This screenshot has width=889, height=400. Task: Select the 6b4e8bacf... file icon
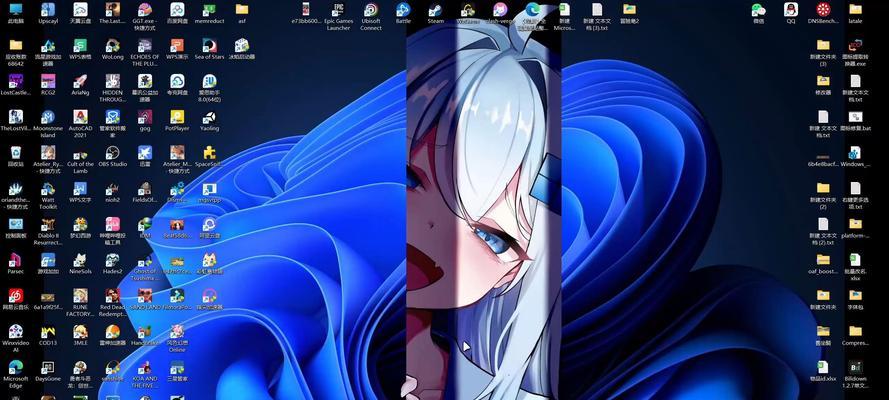pyautogui.click(x=823, y=156)
